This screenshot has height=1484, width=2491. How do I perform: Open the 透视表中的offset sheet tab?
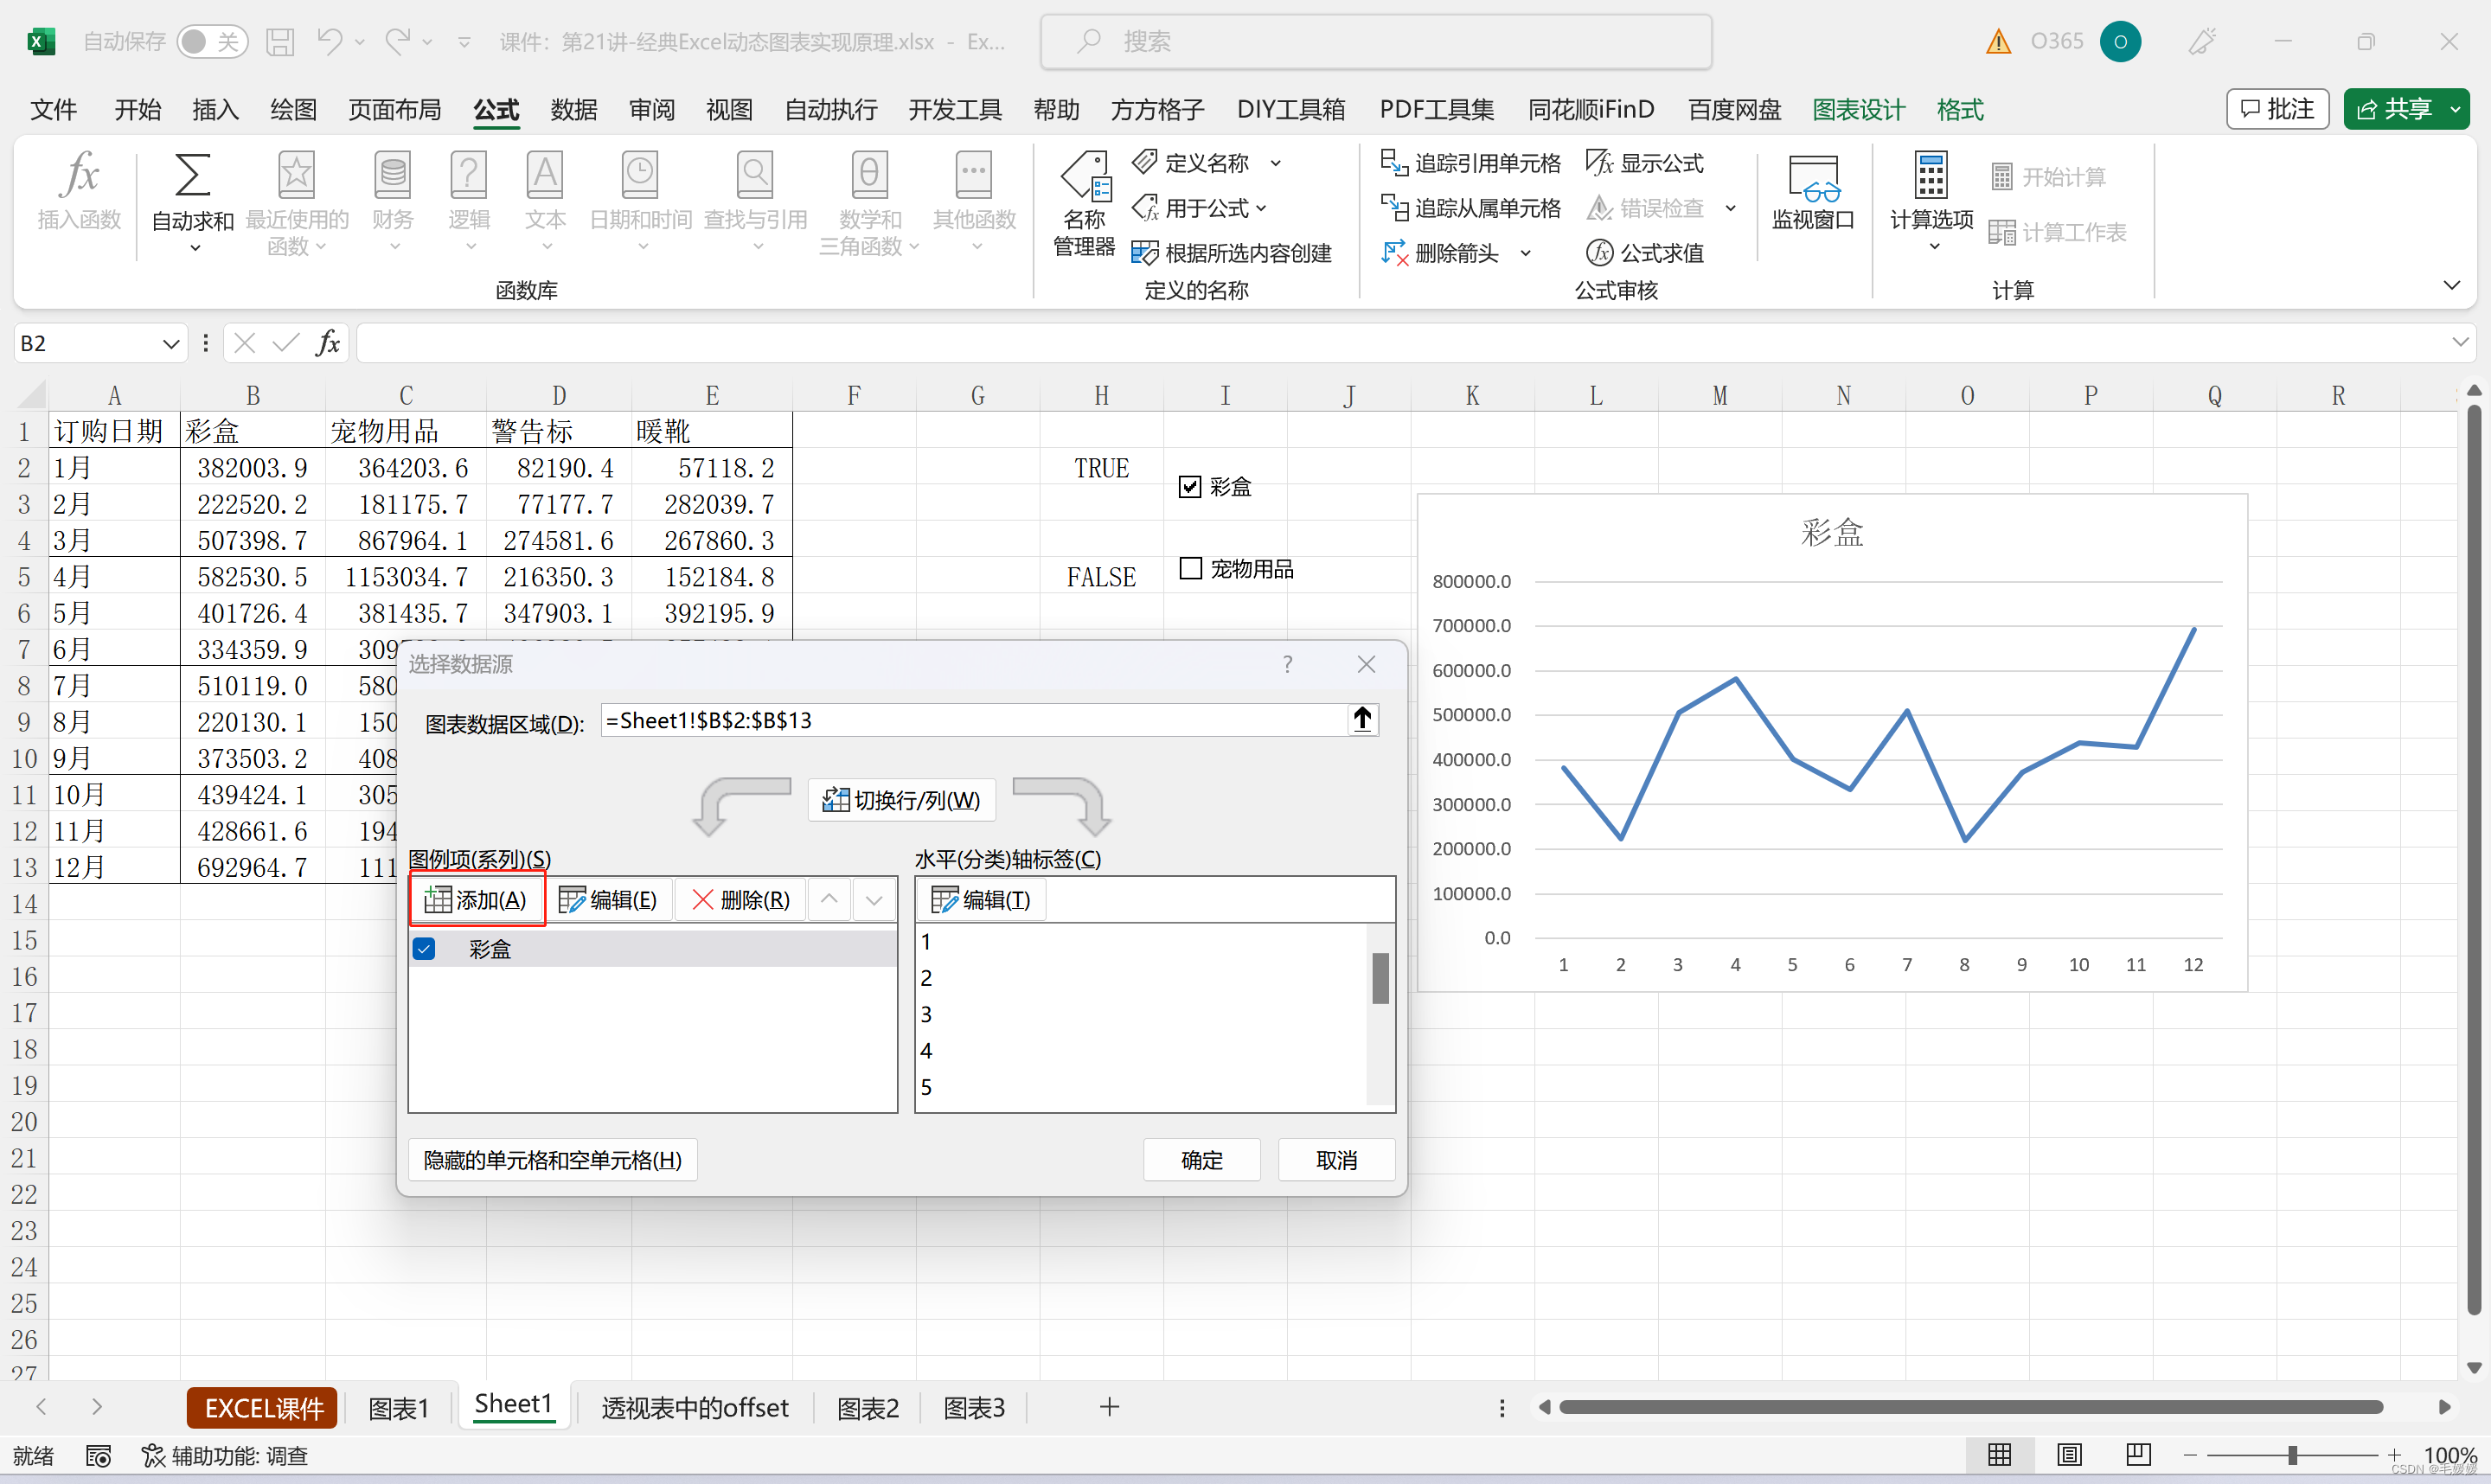pyautogui.click(x=694, y=1408)
